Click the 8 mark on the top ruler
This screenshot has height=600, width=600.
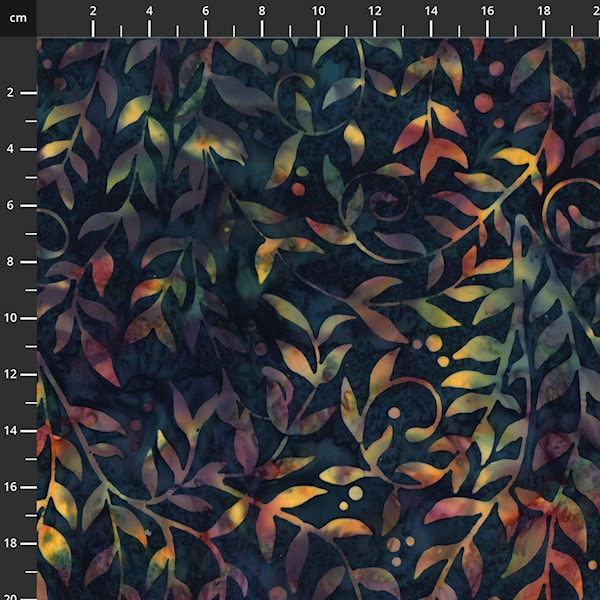pos(261,10)
